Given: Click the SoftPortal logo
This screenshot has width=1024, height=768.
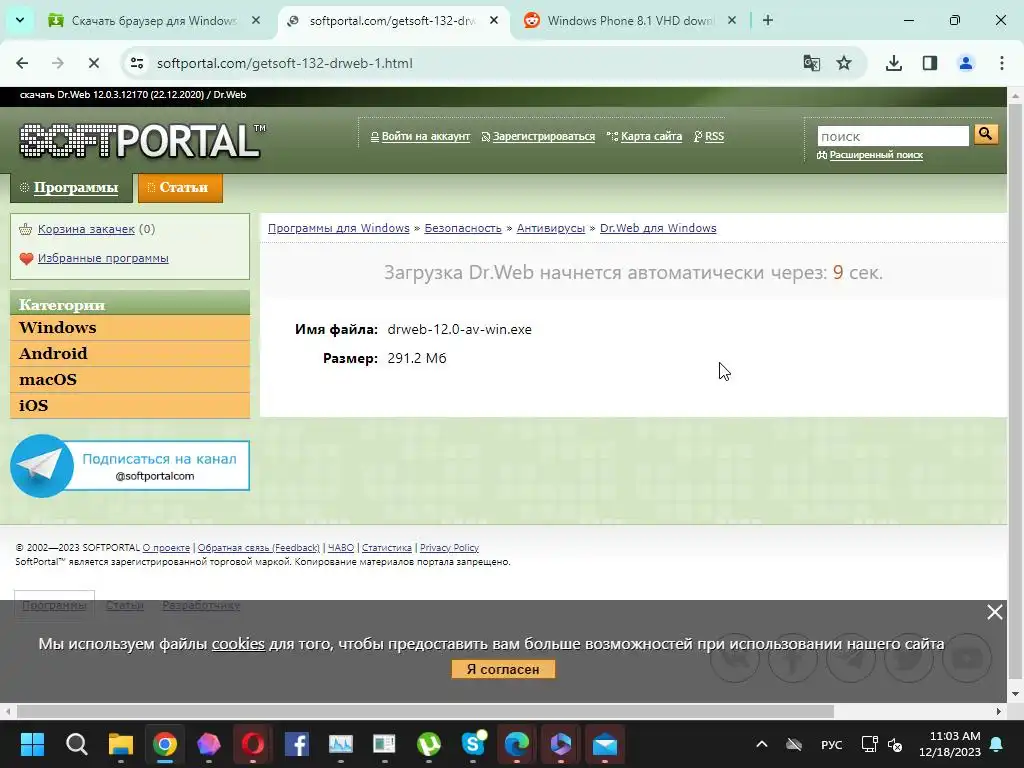Looking at the screenshot, I should 142,140.
